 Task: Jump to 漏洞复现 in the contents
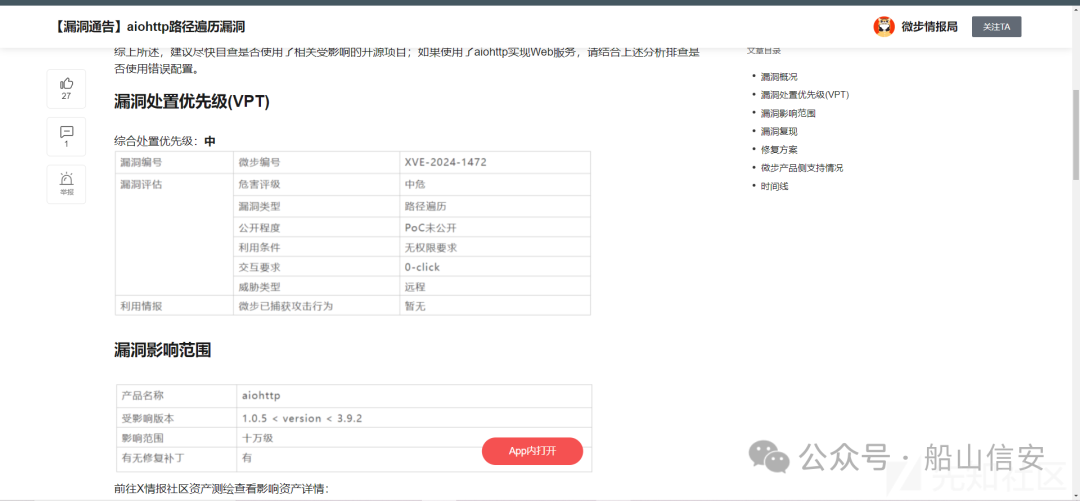point(779,131)
